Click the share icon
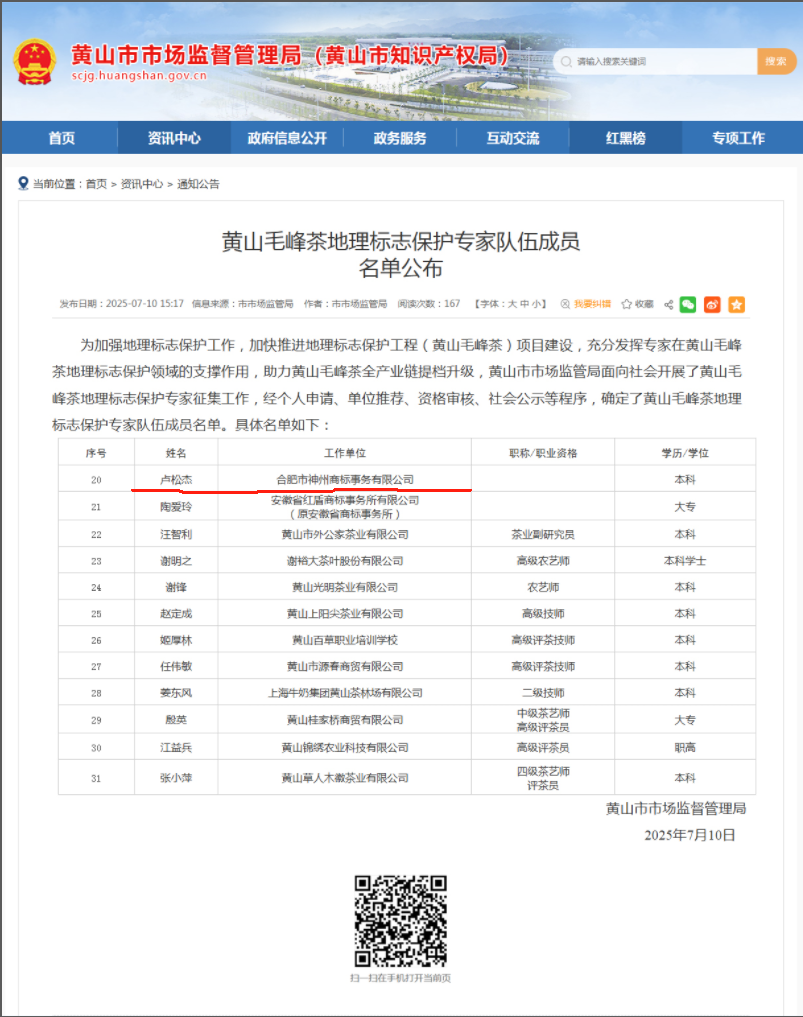The height and width of the screenshot is (1017, 803). click(668, 304)
